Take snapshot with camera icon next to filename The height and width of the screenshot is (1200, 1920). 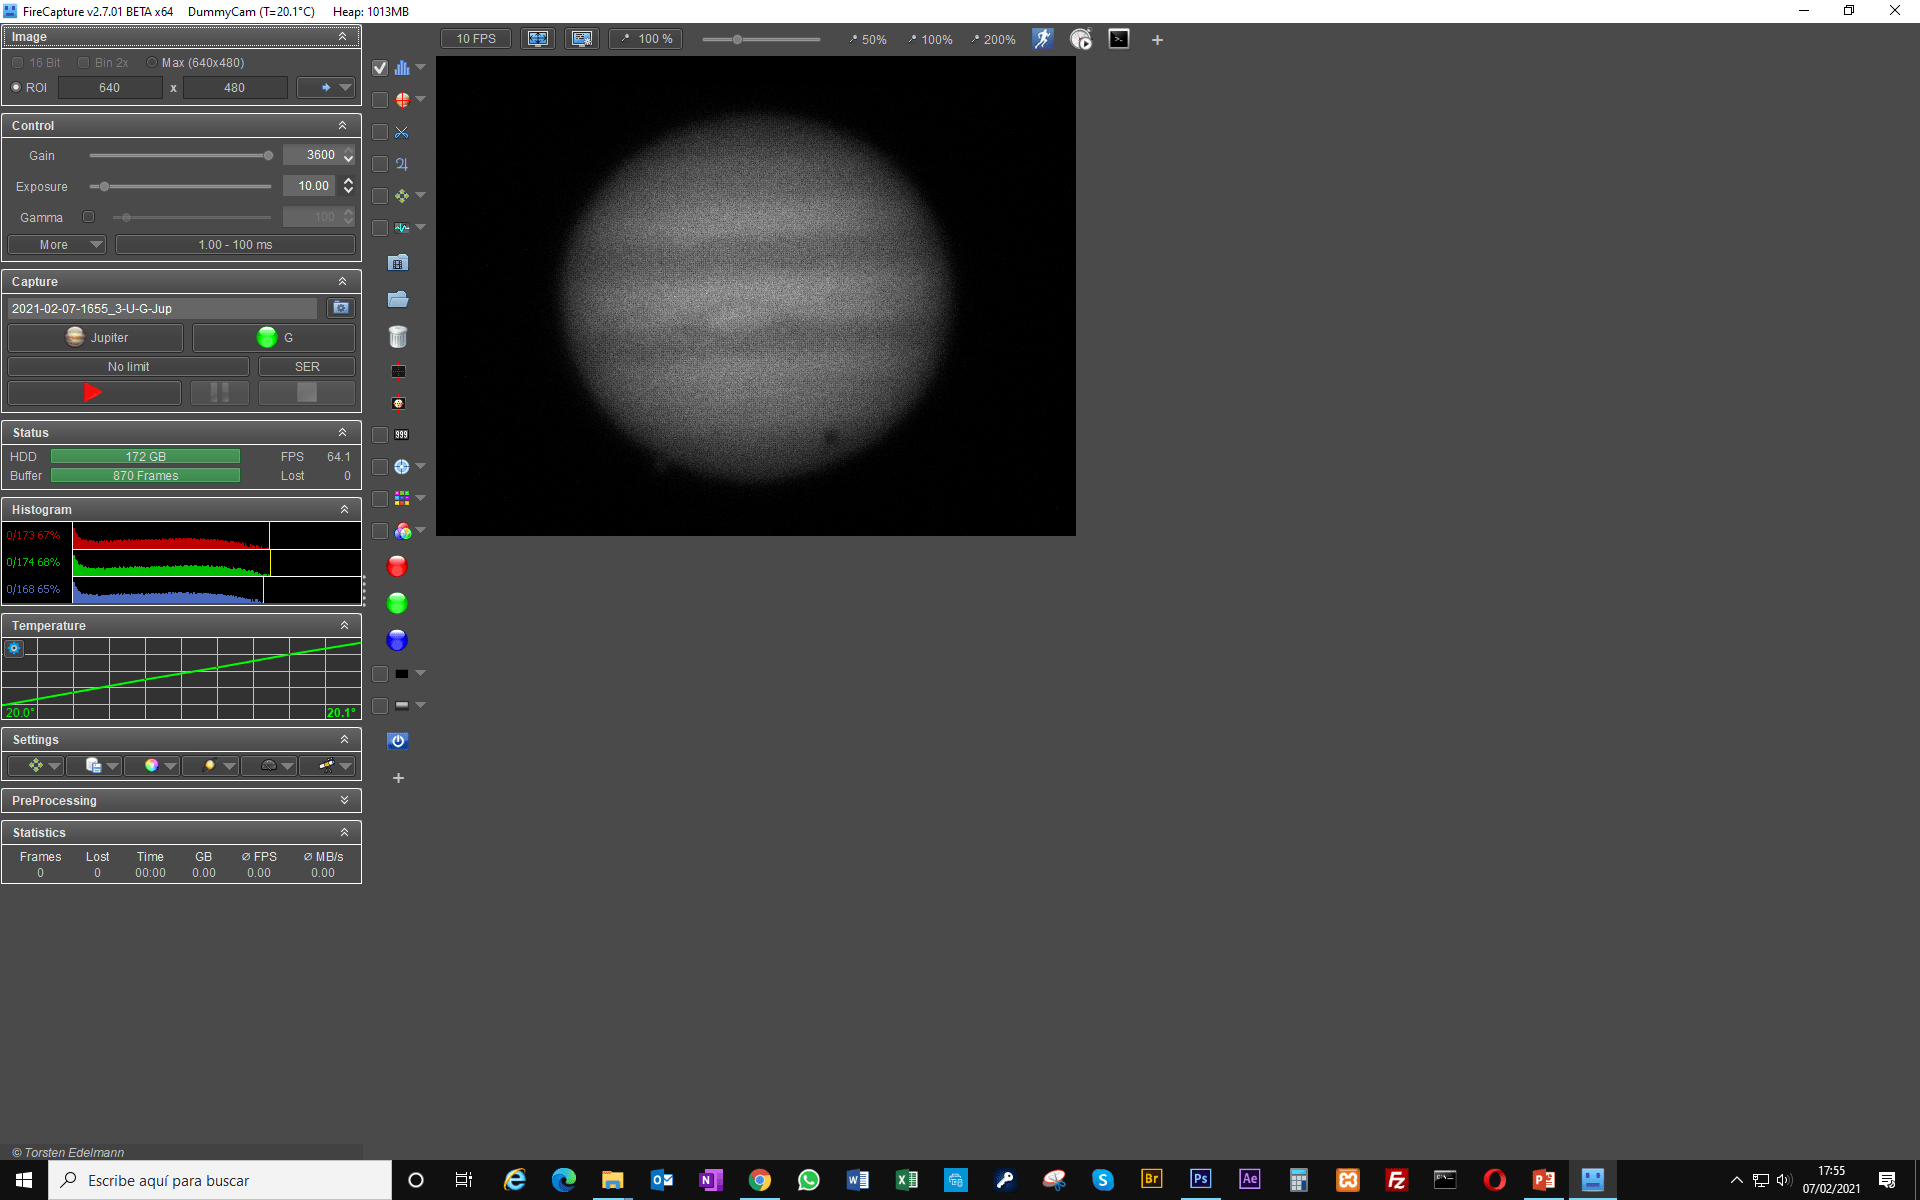(341, 308)
